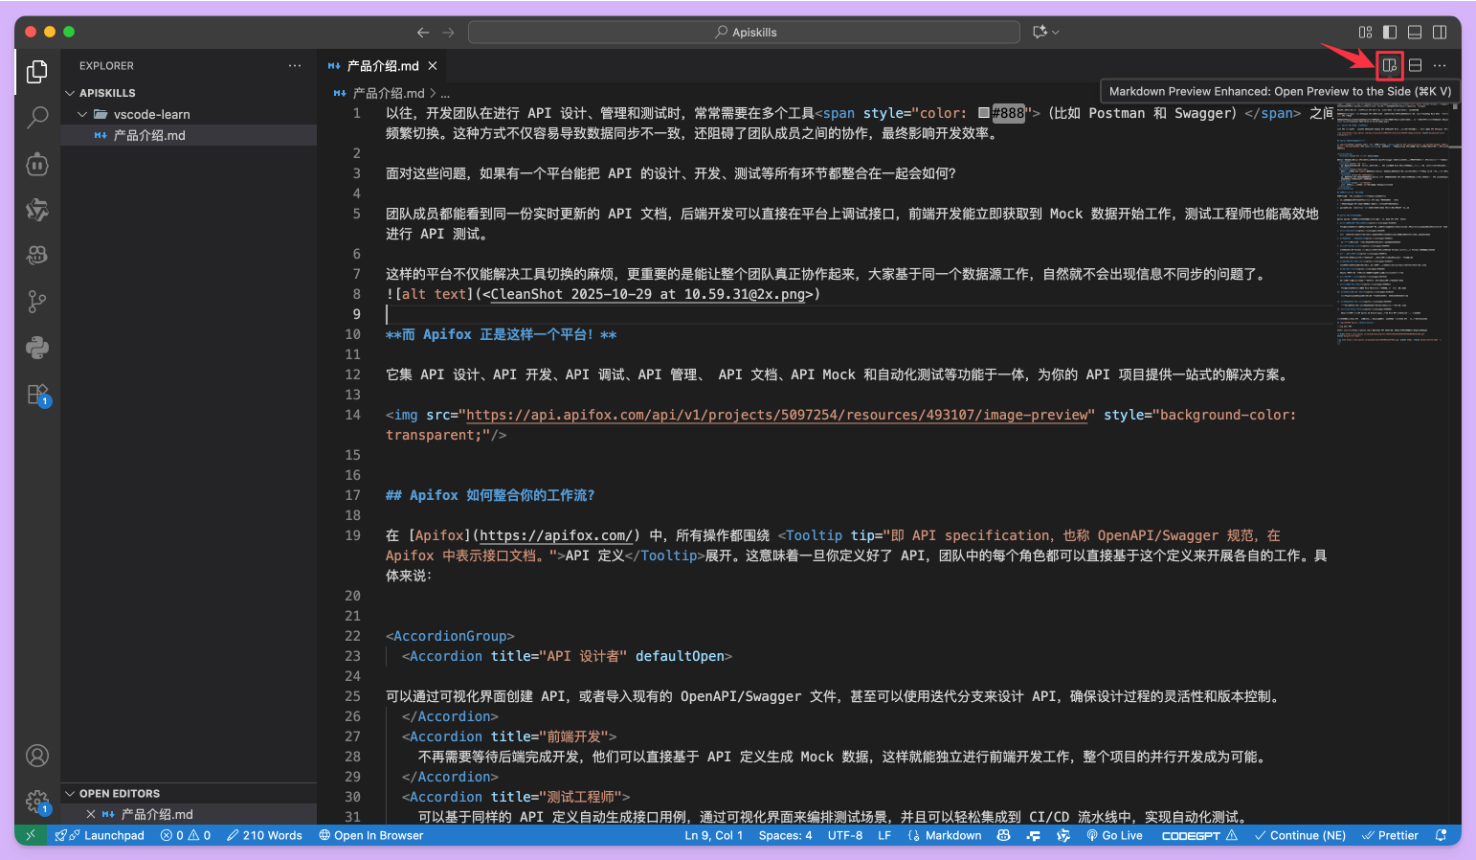1476x860 pixels.
Task: Click the Accounts icon in activity bar
Action: (37, 756)
